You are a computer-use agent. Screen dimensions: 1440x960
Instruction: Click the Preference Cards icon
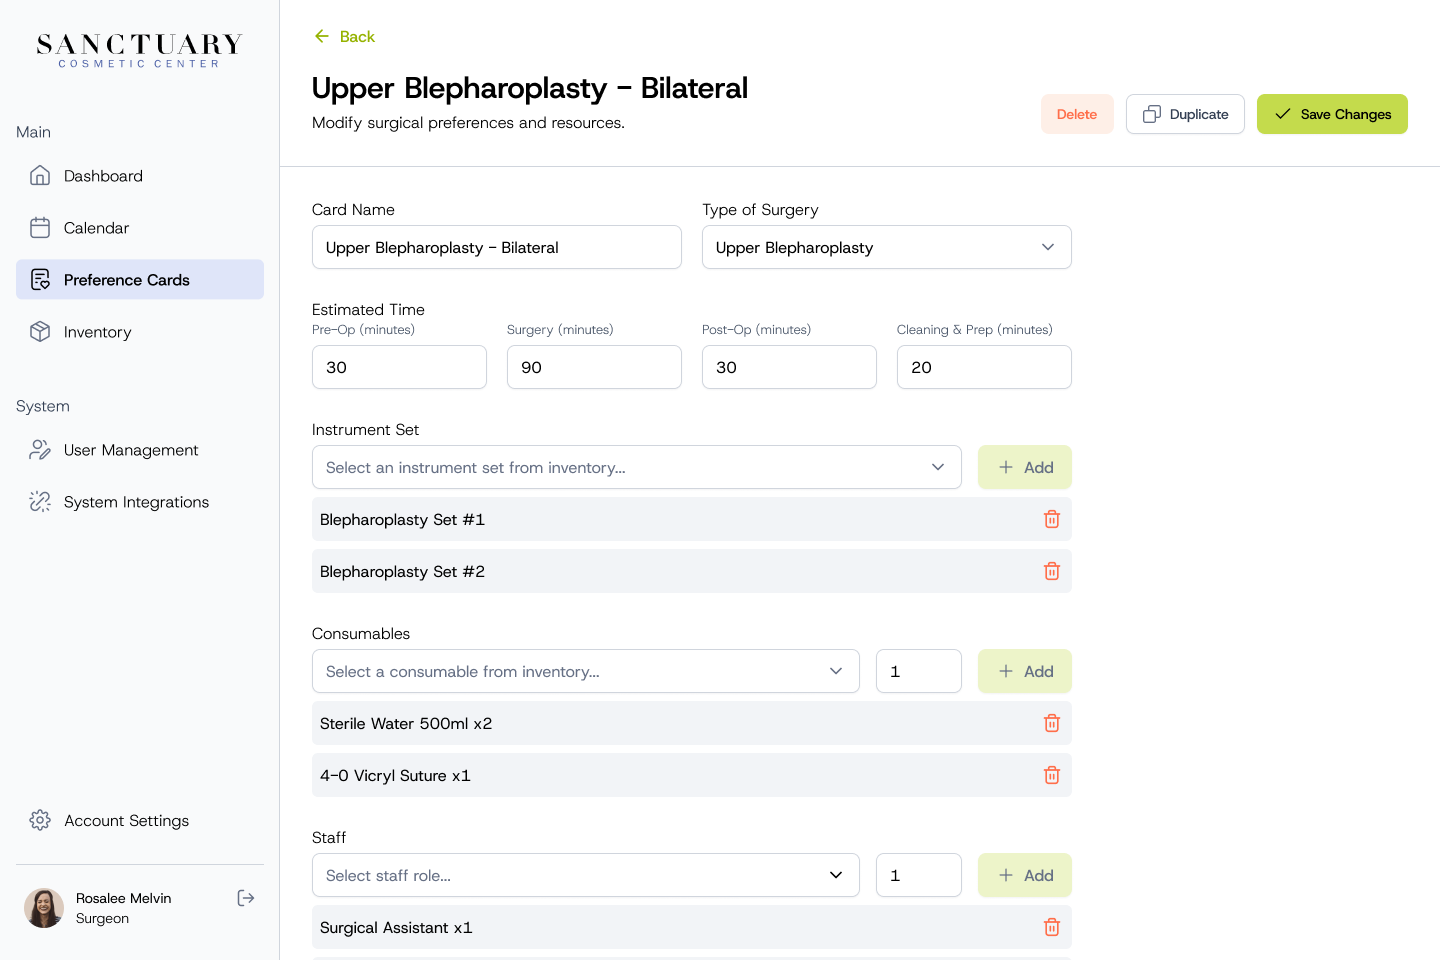[40, 280]
